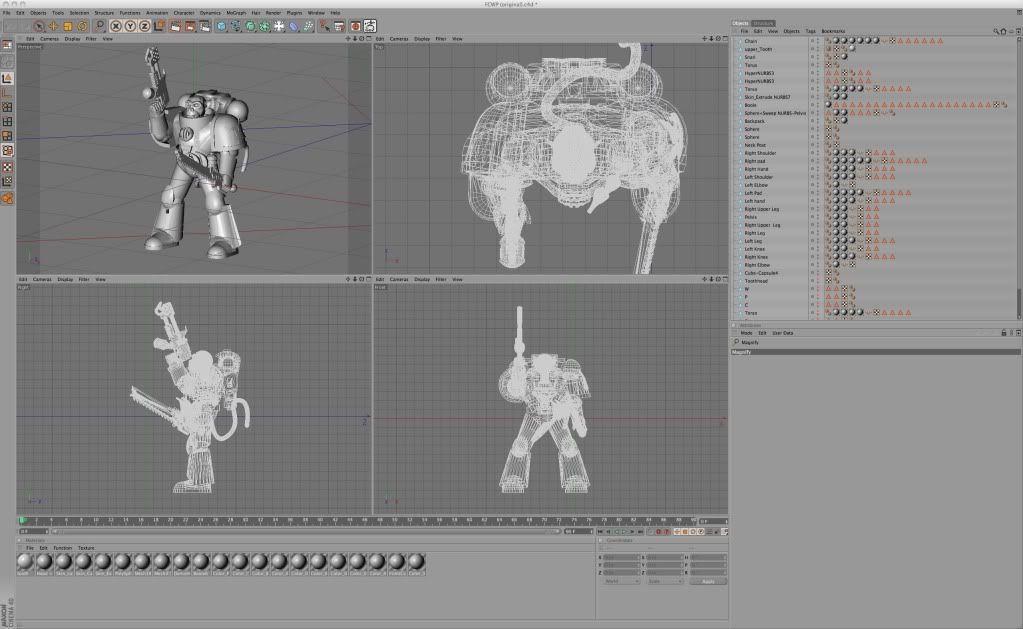
Task: Click Function in Materials panel
Action: click(x=63, y=548)
